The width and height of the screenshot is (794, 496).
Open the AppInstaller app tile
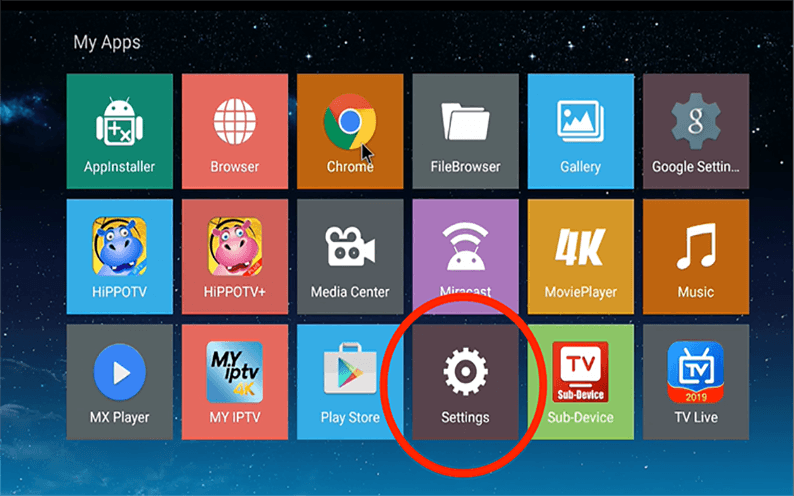pos(120,131)
